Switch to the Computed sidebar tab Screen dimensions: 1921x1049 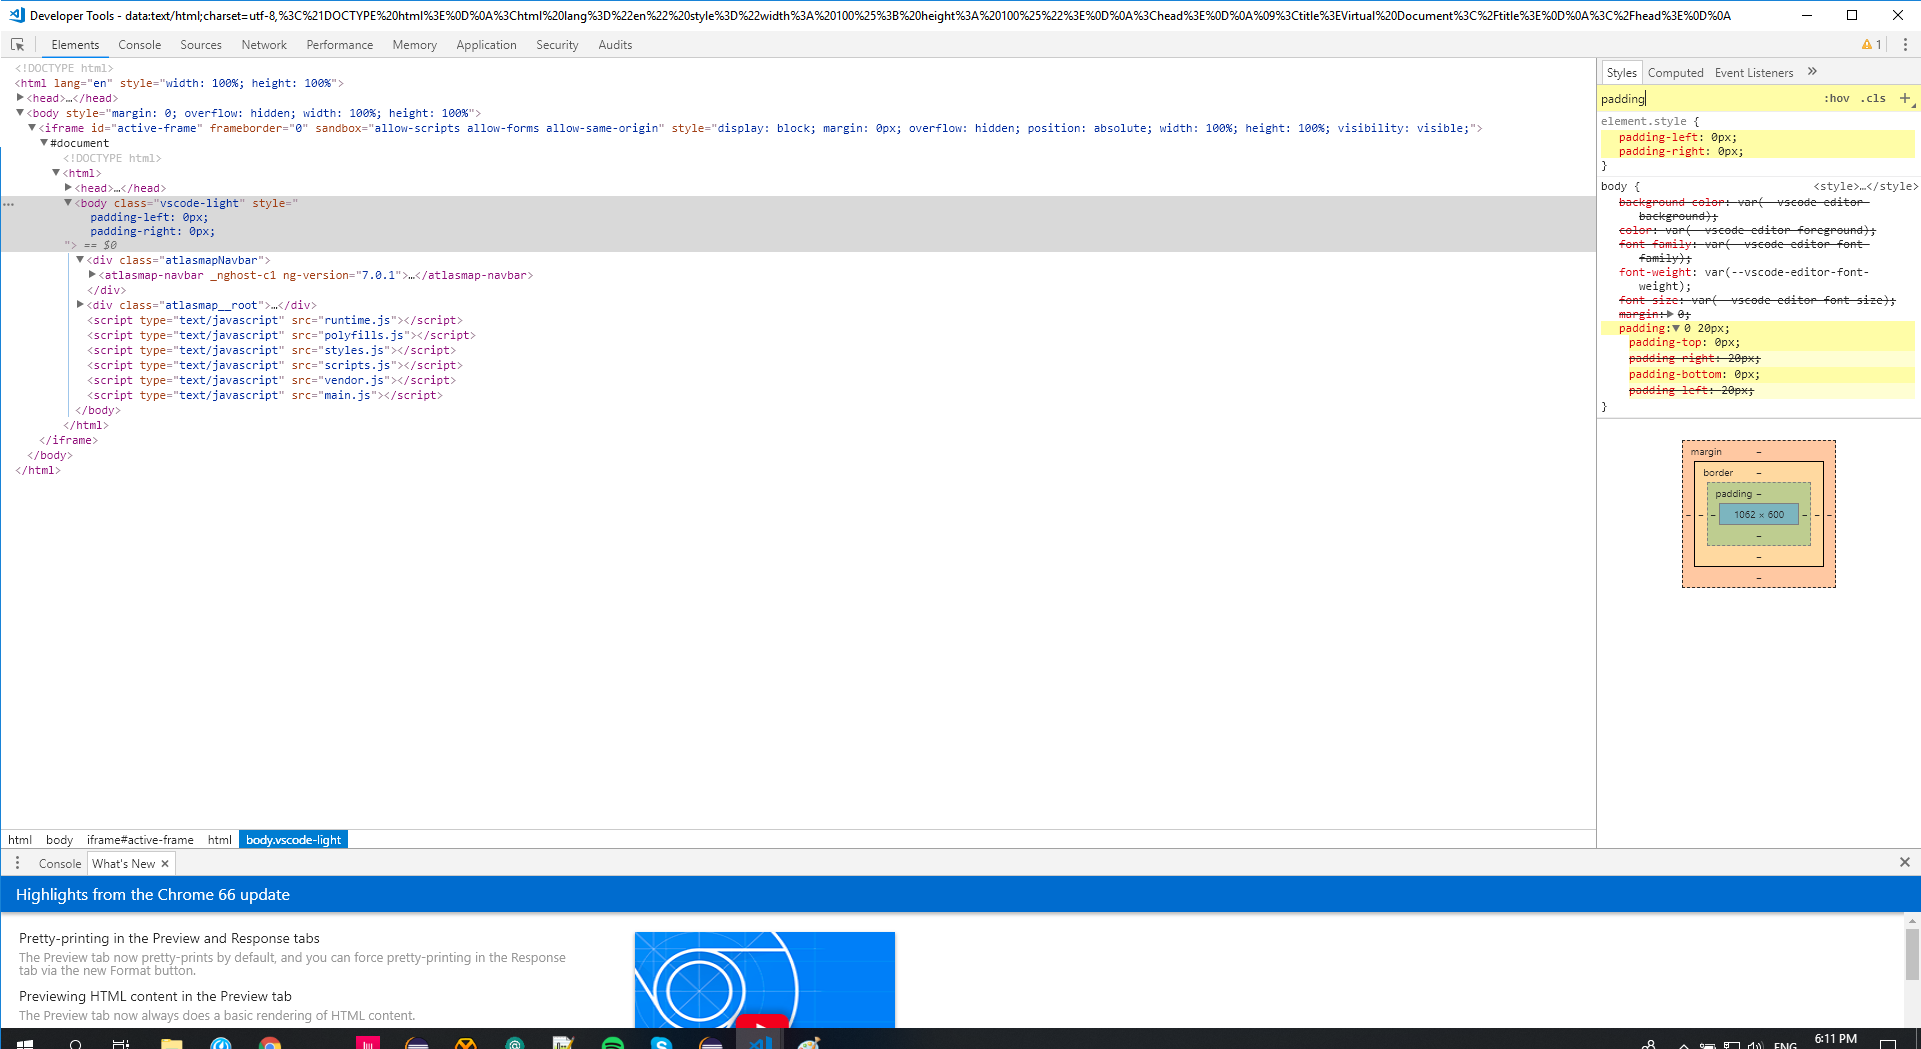(x=1675, y=73)
